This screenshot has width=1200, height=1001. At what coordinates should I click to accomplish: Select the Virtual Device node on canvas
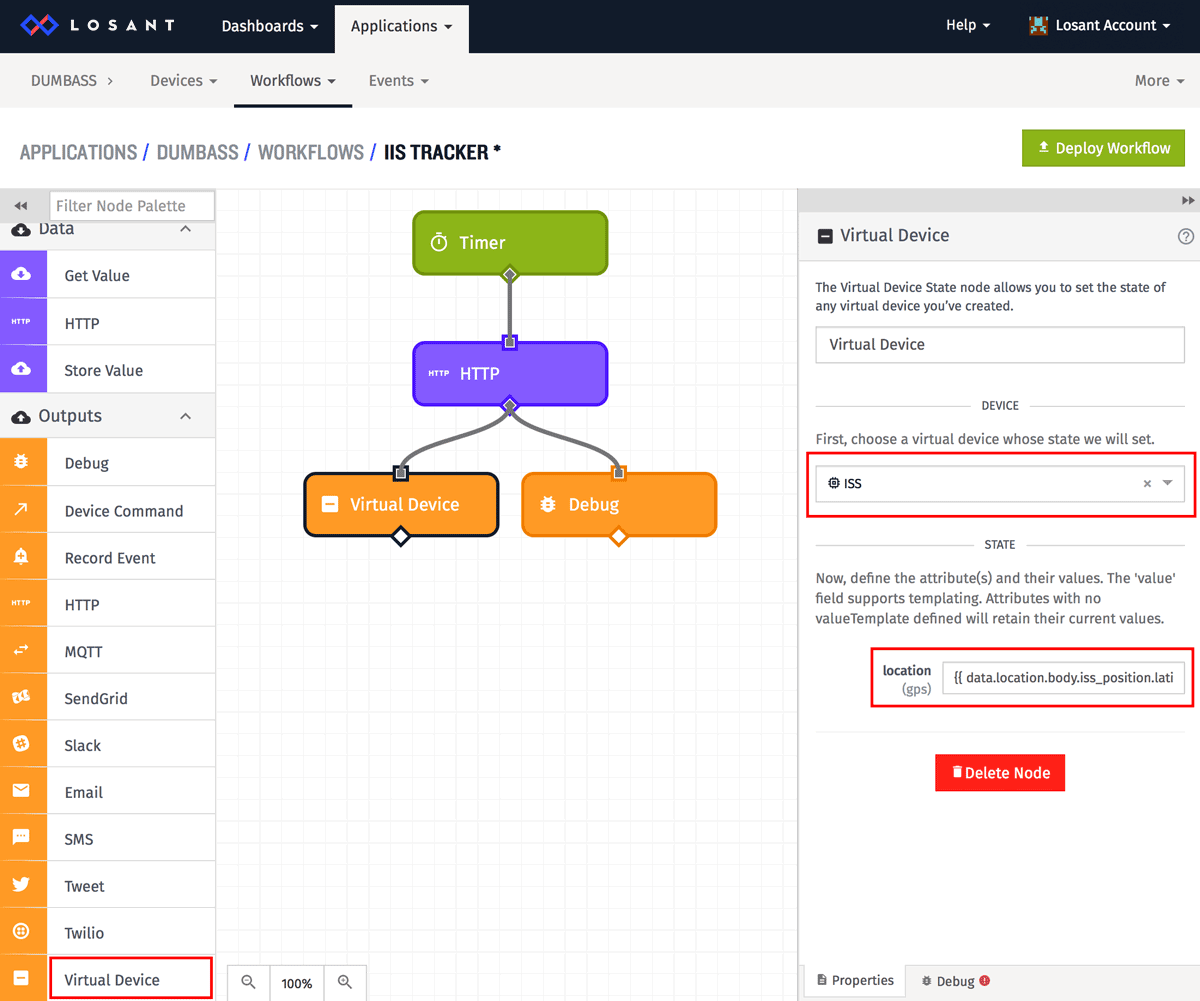tap(401, 504)
